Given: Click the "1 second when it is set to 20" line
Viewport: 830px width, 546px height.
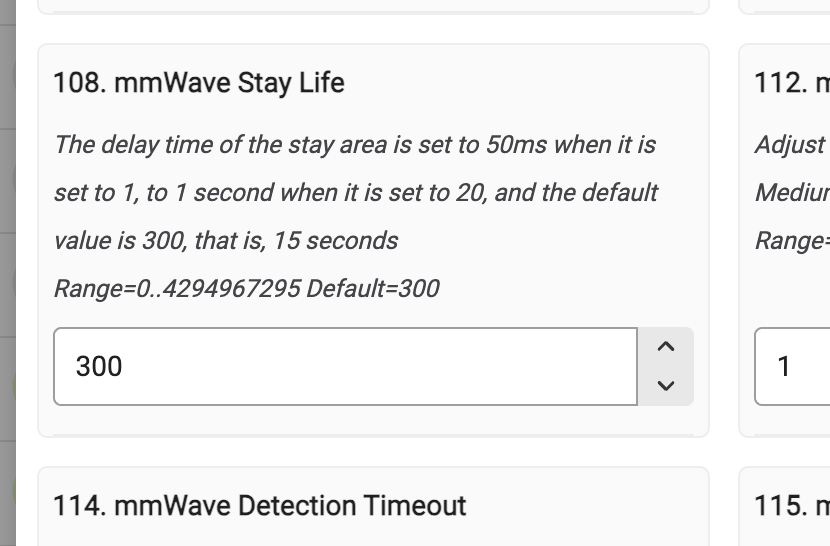Looking at the screenshot, I should [355, 193].
